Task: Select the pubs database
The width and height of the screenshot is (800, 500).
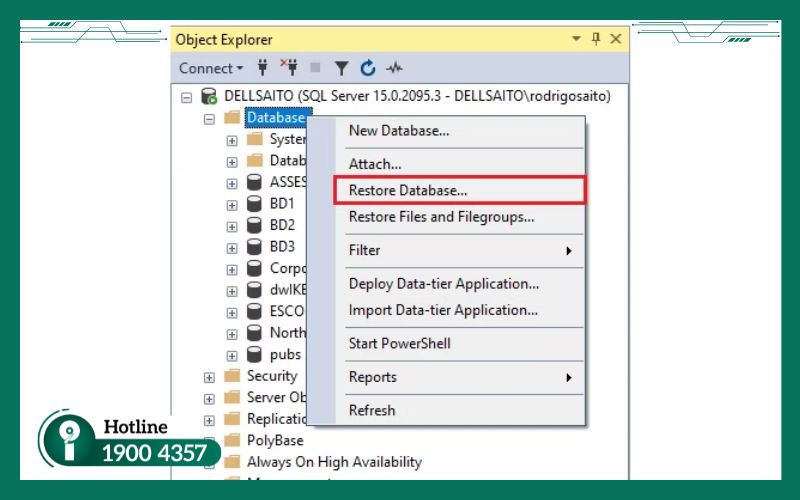Action: point(285,355)
